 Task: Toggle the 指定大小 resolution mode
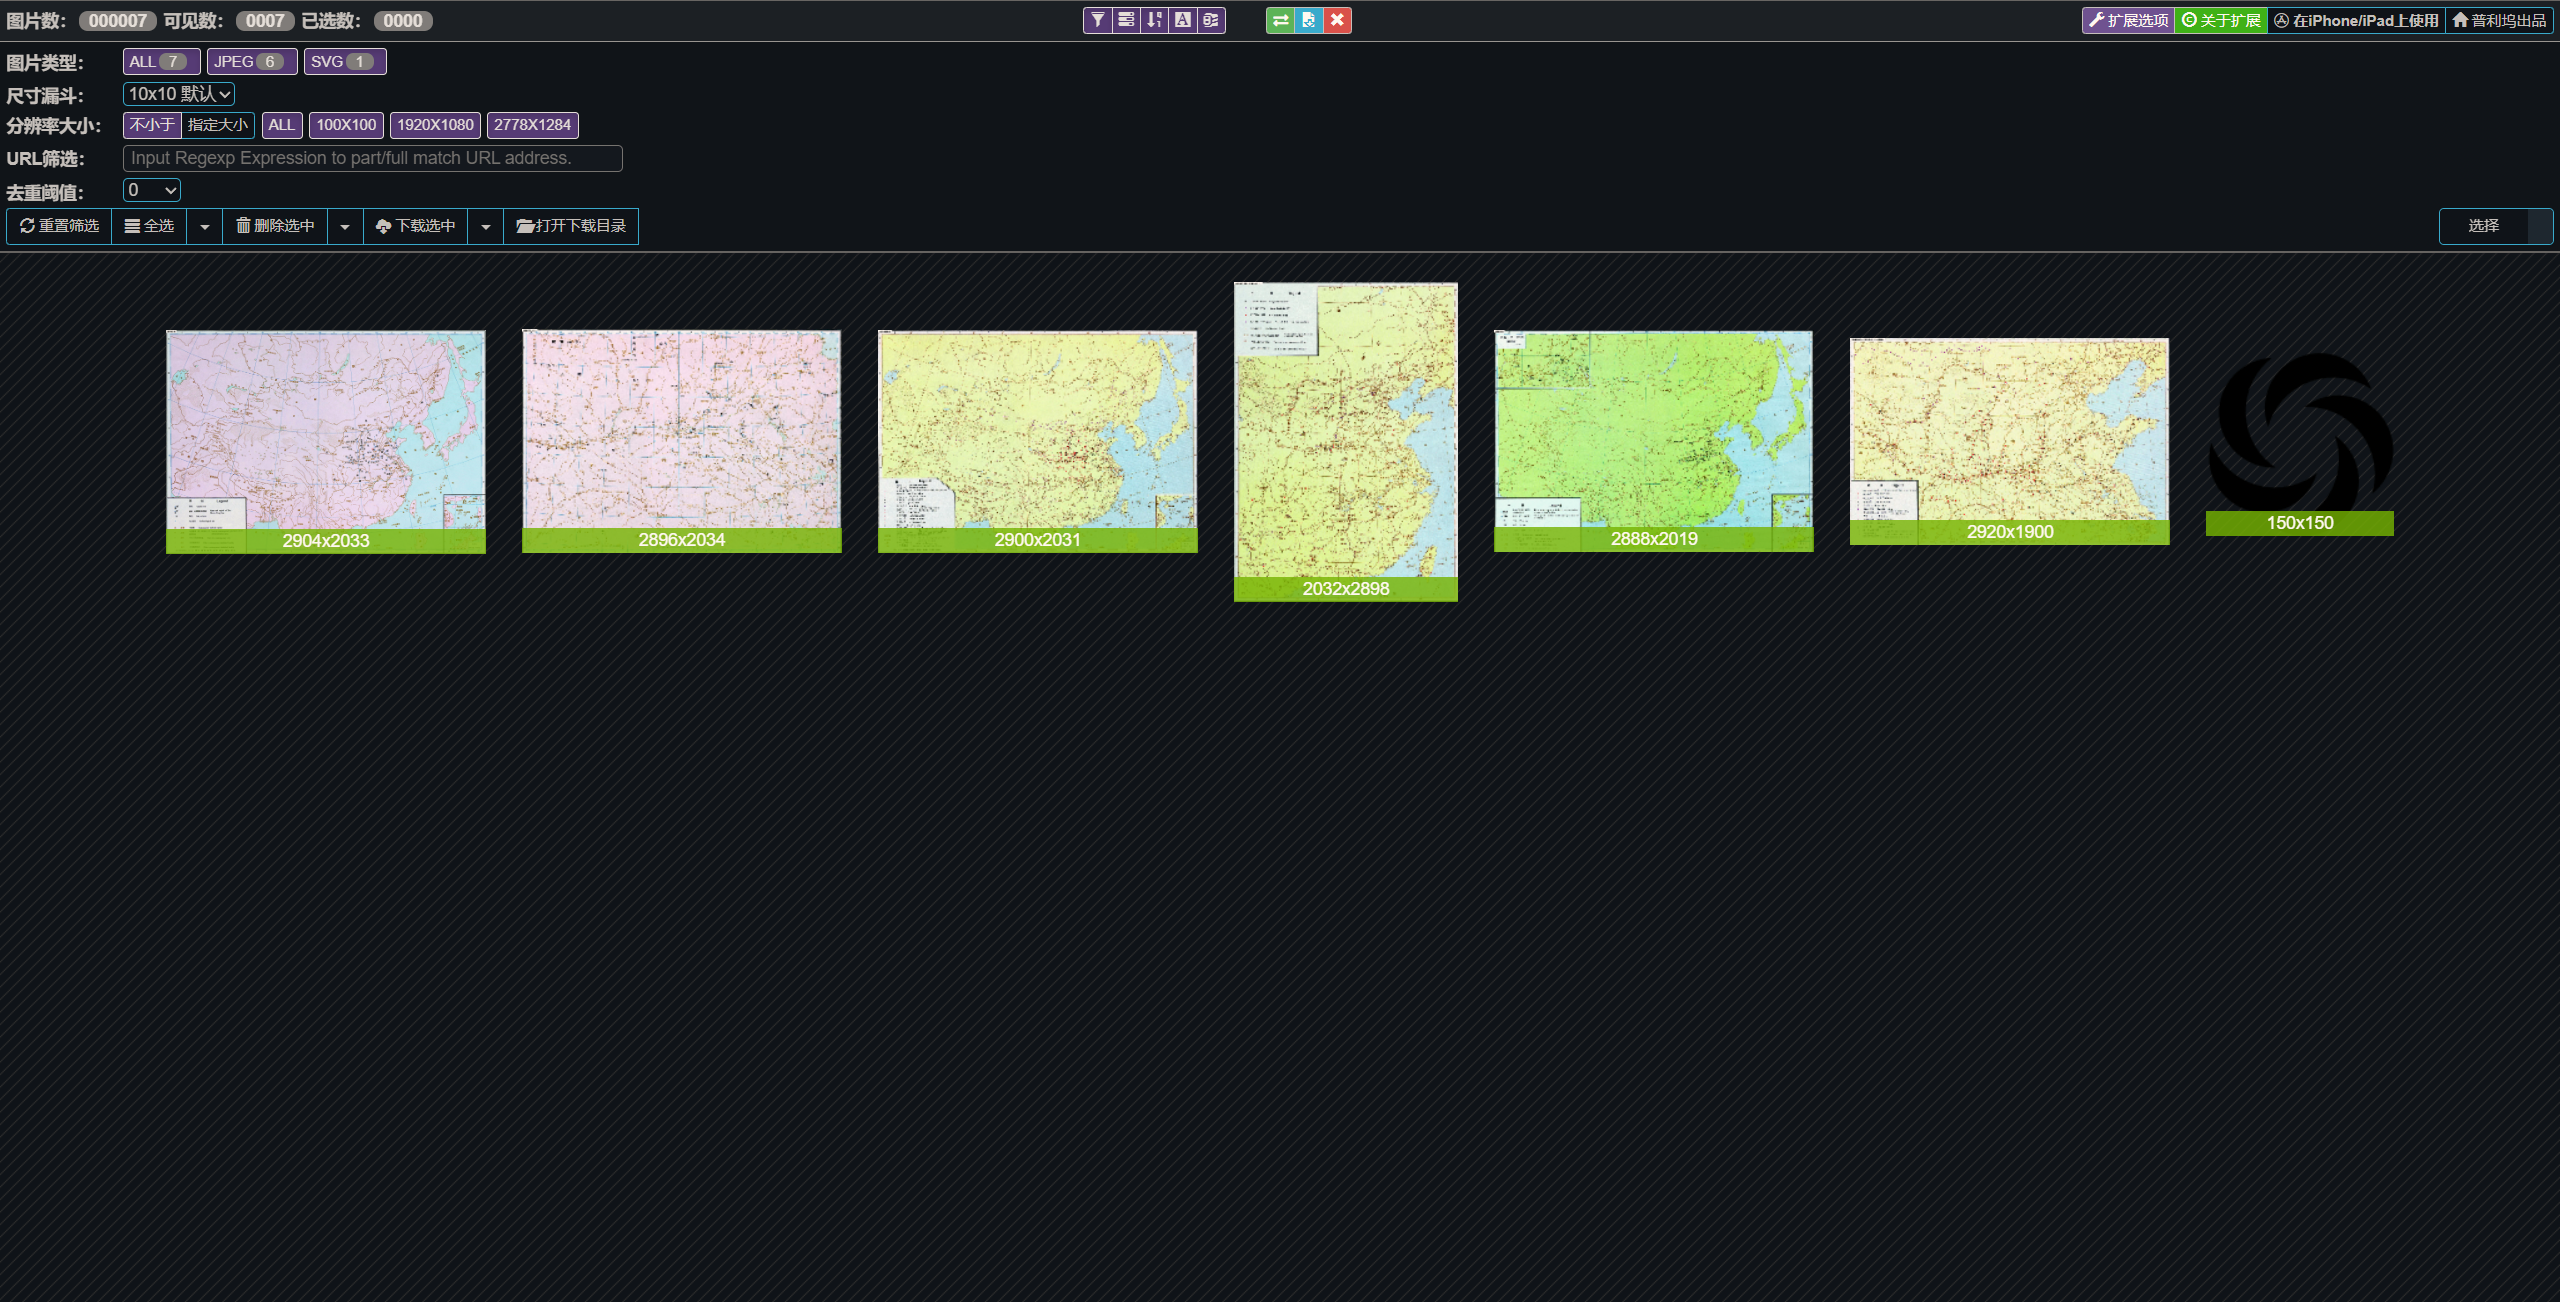click(x=218, y=125)
